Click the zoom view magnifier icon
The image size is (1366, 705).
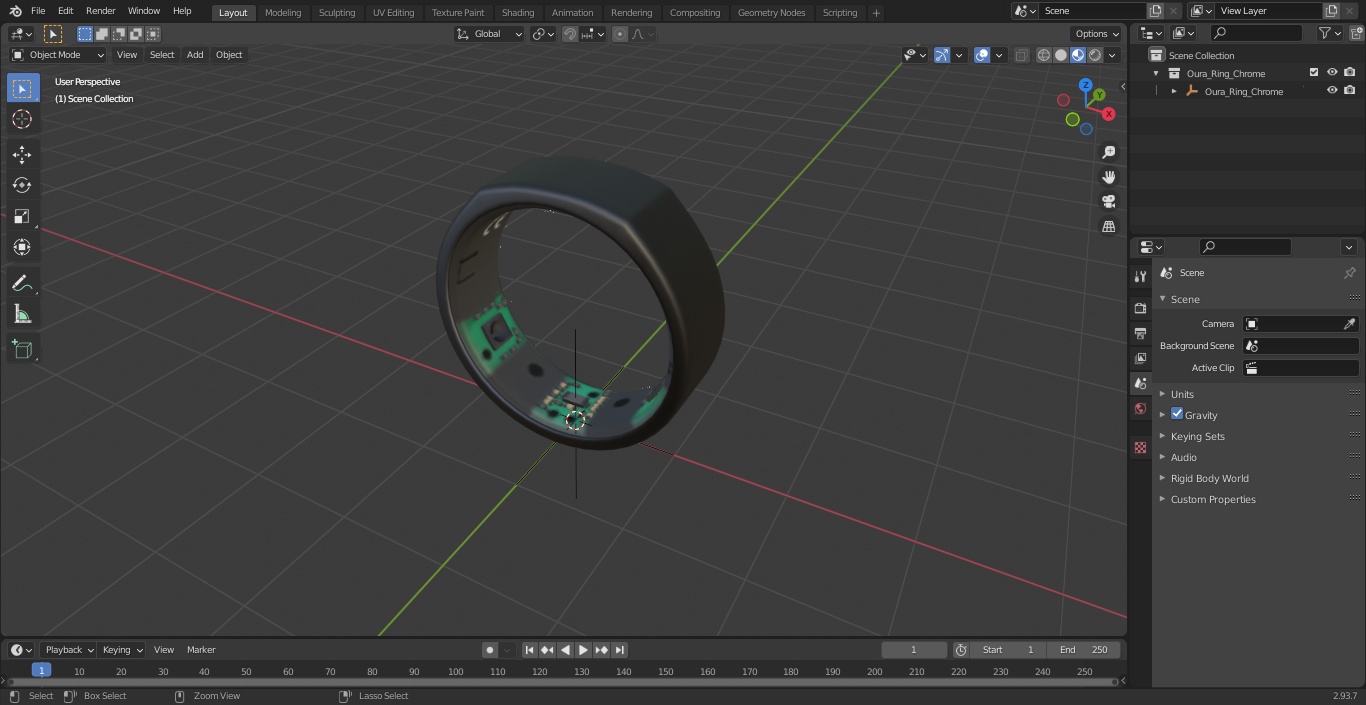[1108, 152]
